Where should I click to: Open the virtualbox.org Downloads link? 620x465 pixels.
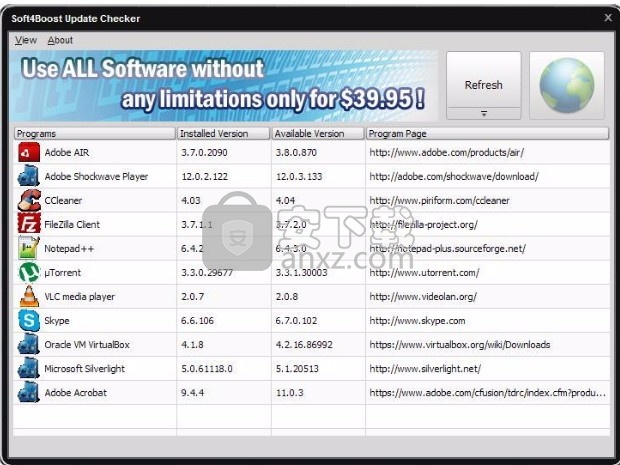pos(459,345)
